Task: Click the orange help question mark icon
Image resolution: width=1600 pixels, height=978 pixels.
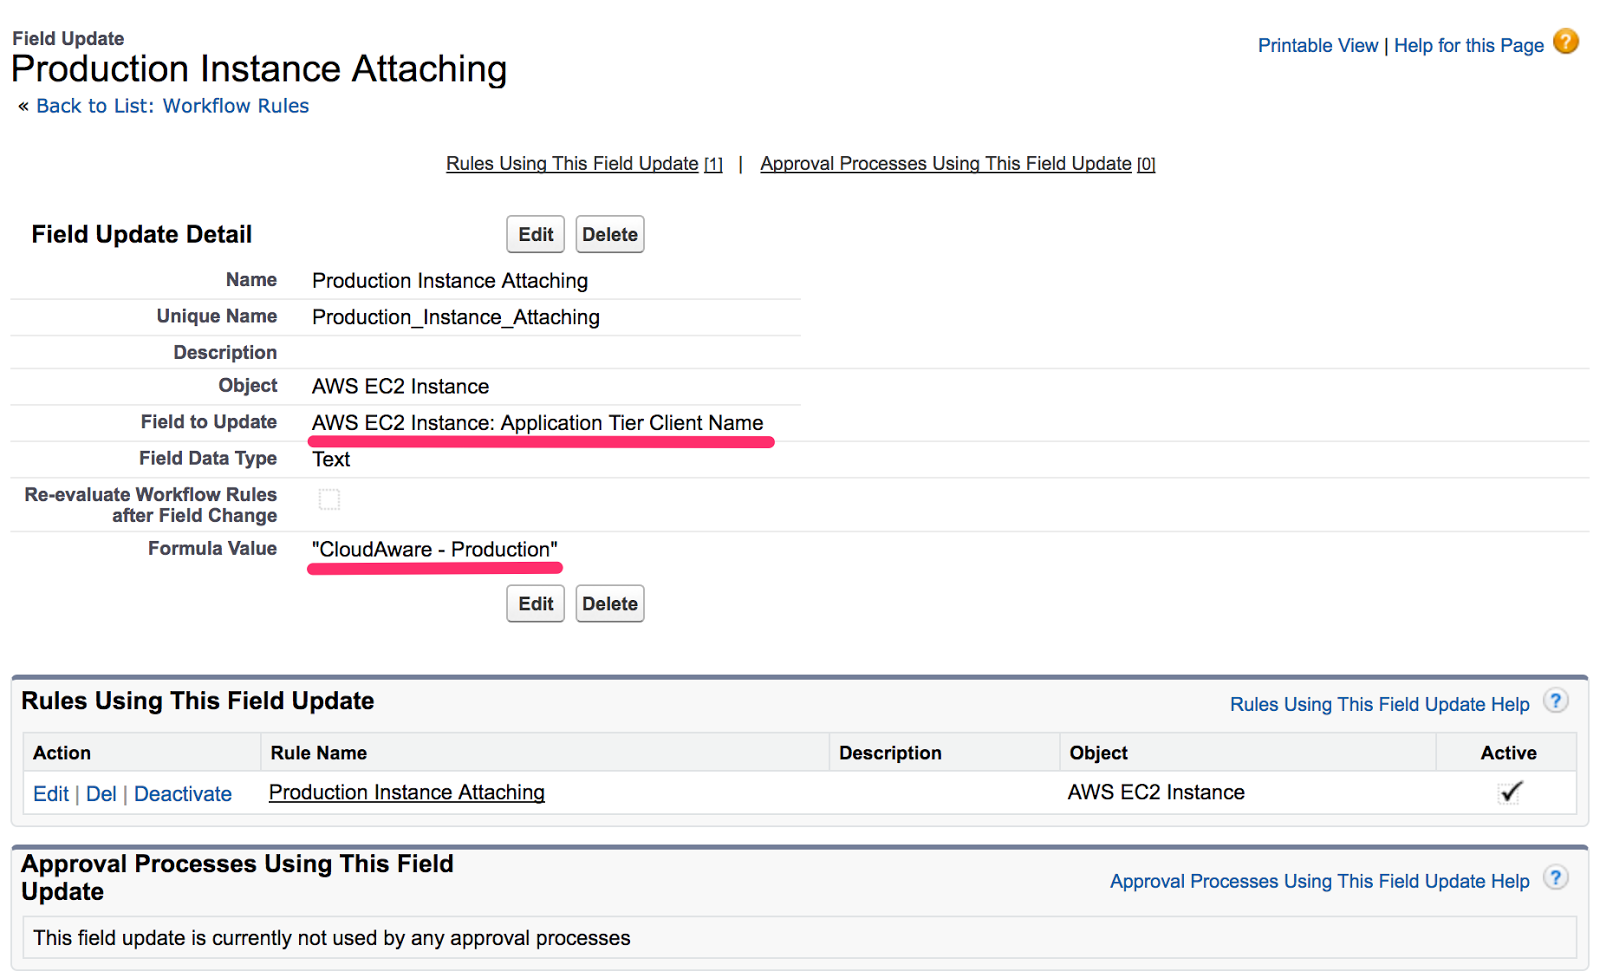Action: pos(1565,42)
